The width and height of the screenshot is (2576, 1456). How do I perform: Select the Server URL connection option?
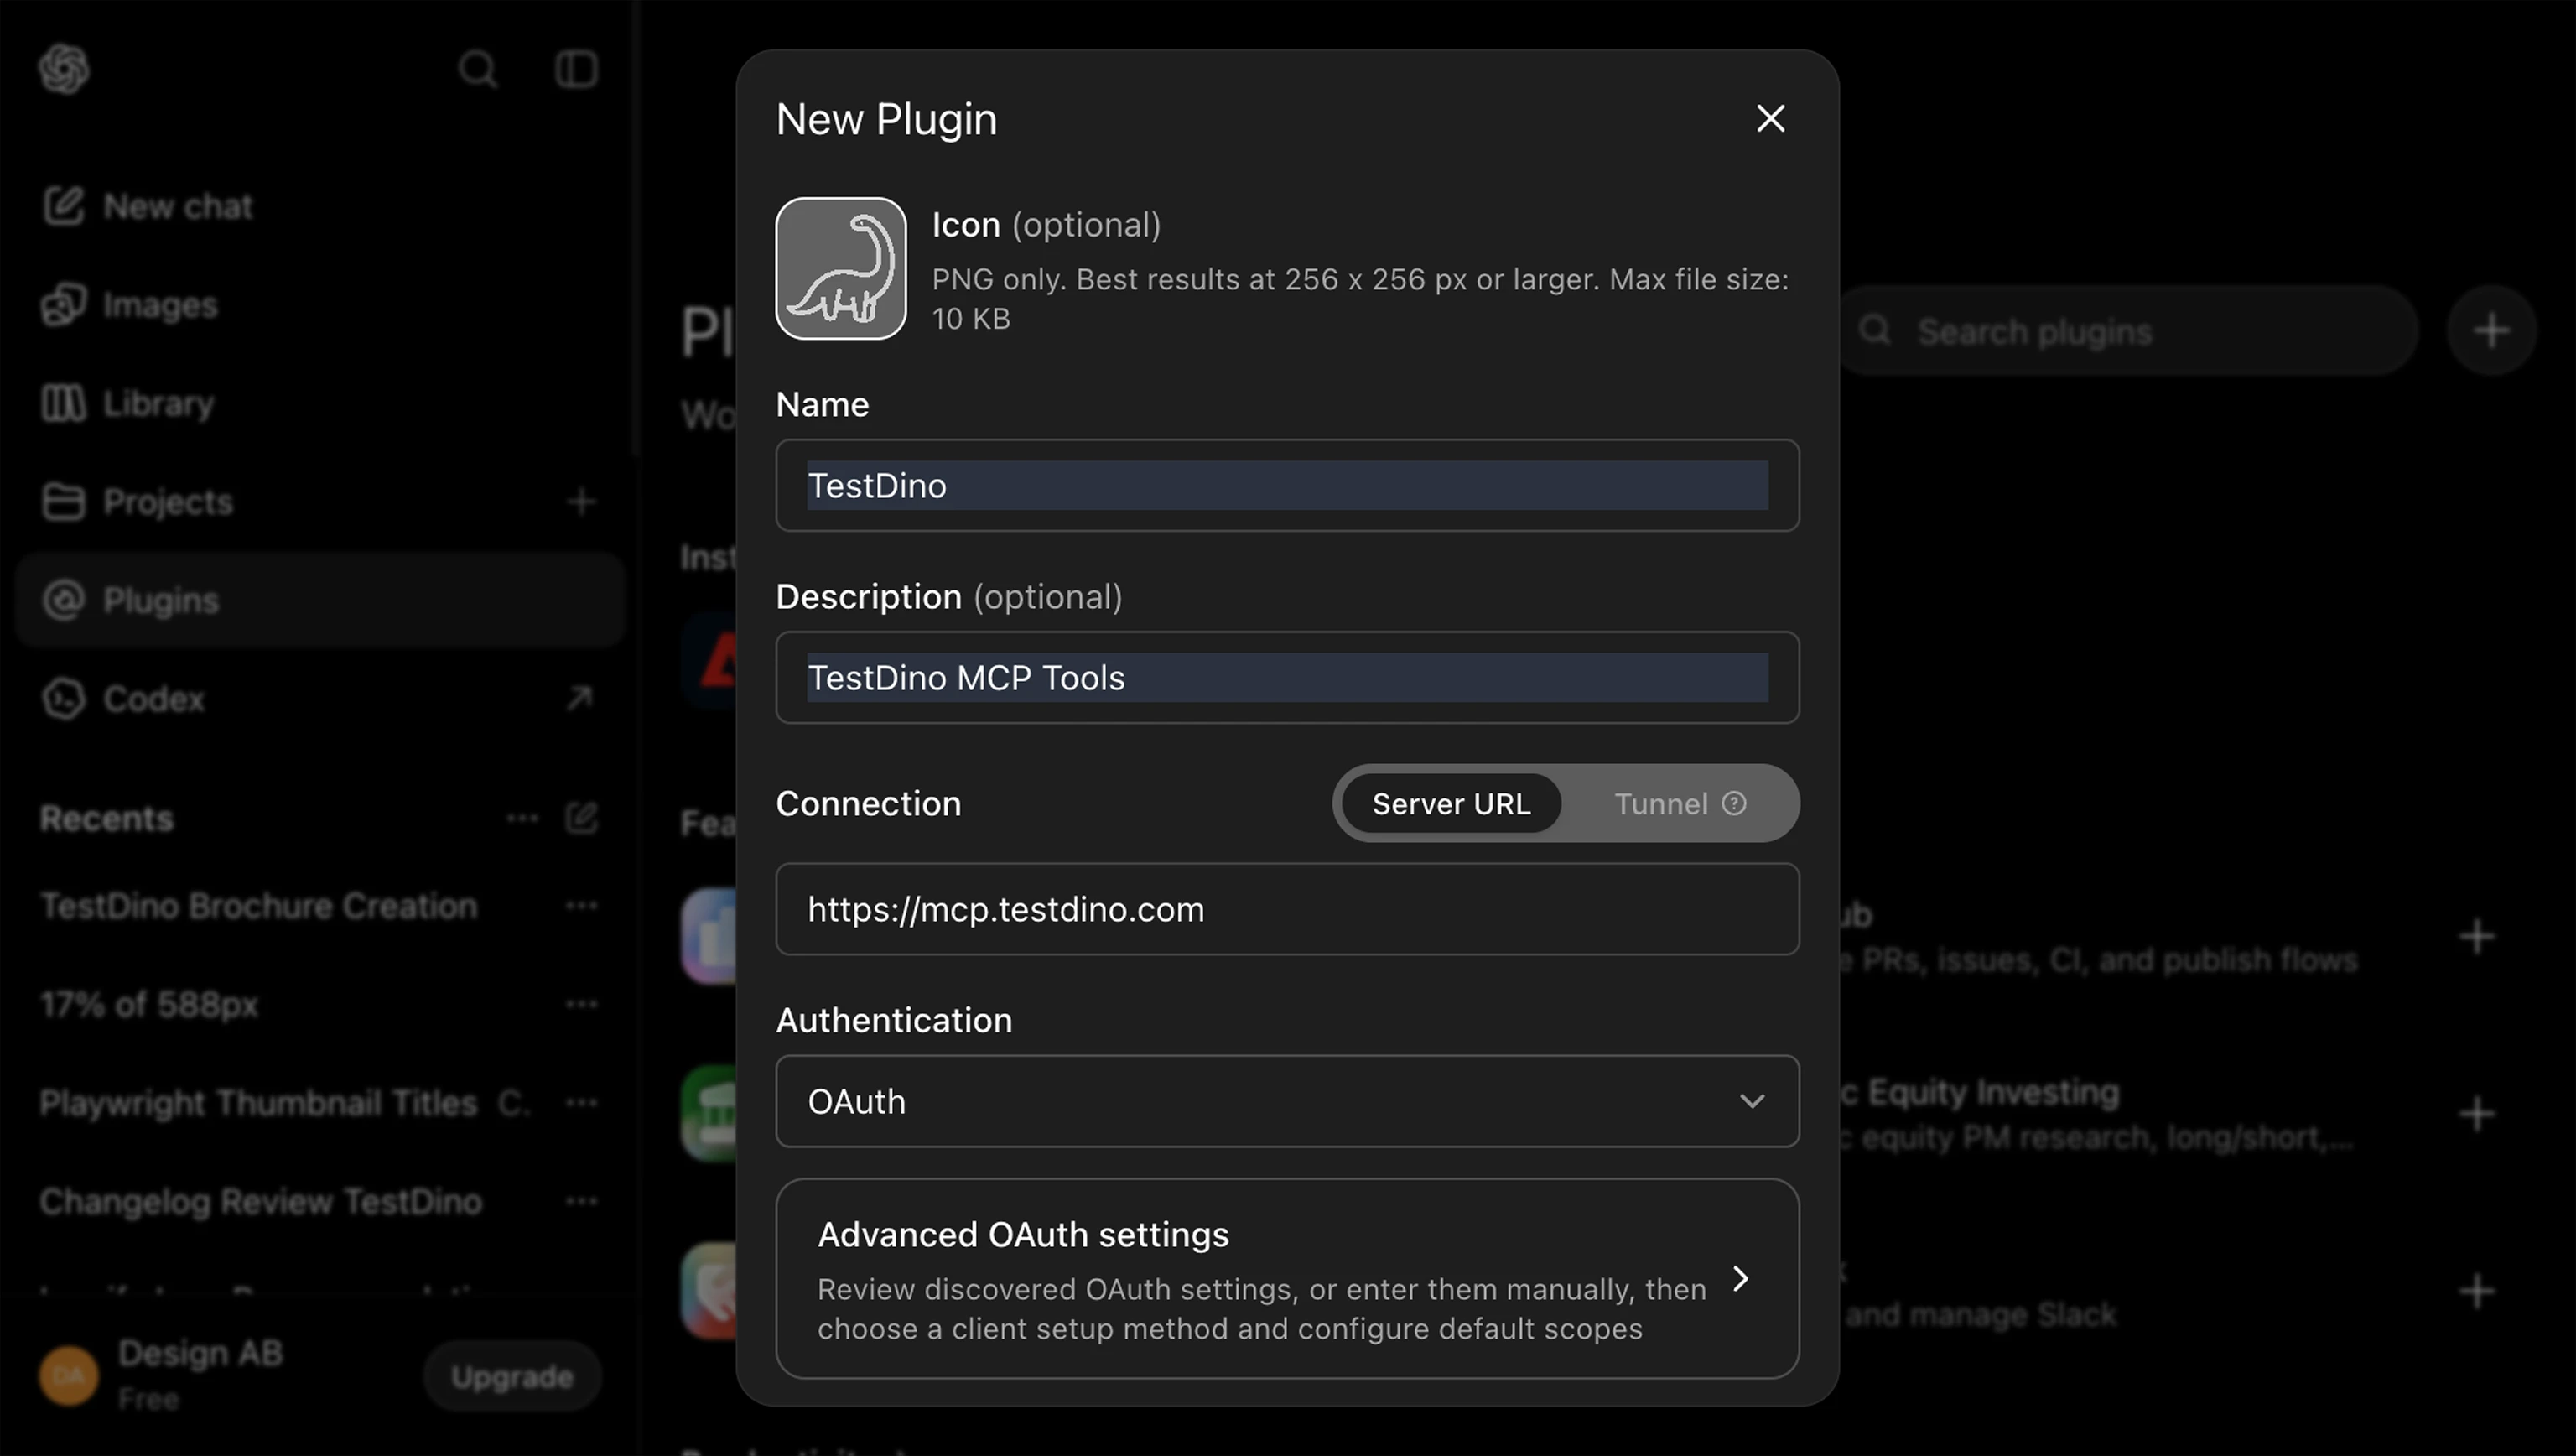click(1451, 803)
